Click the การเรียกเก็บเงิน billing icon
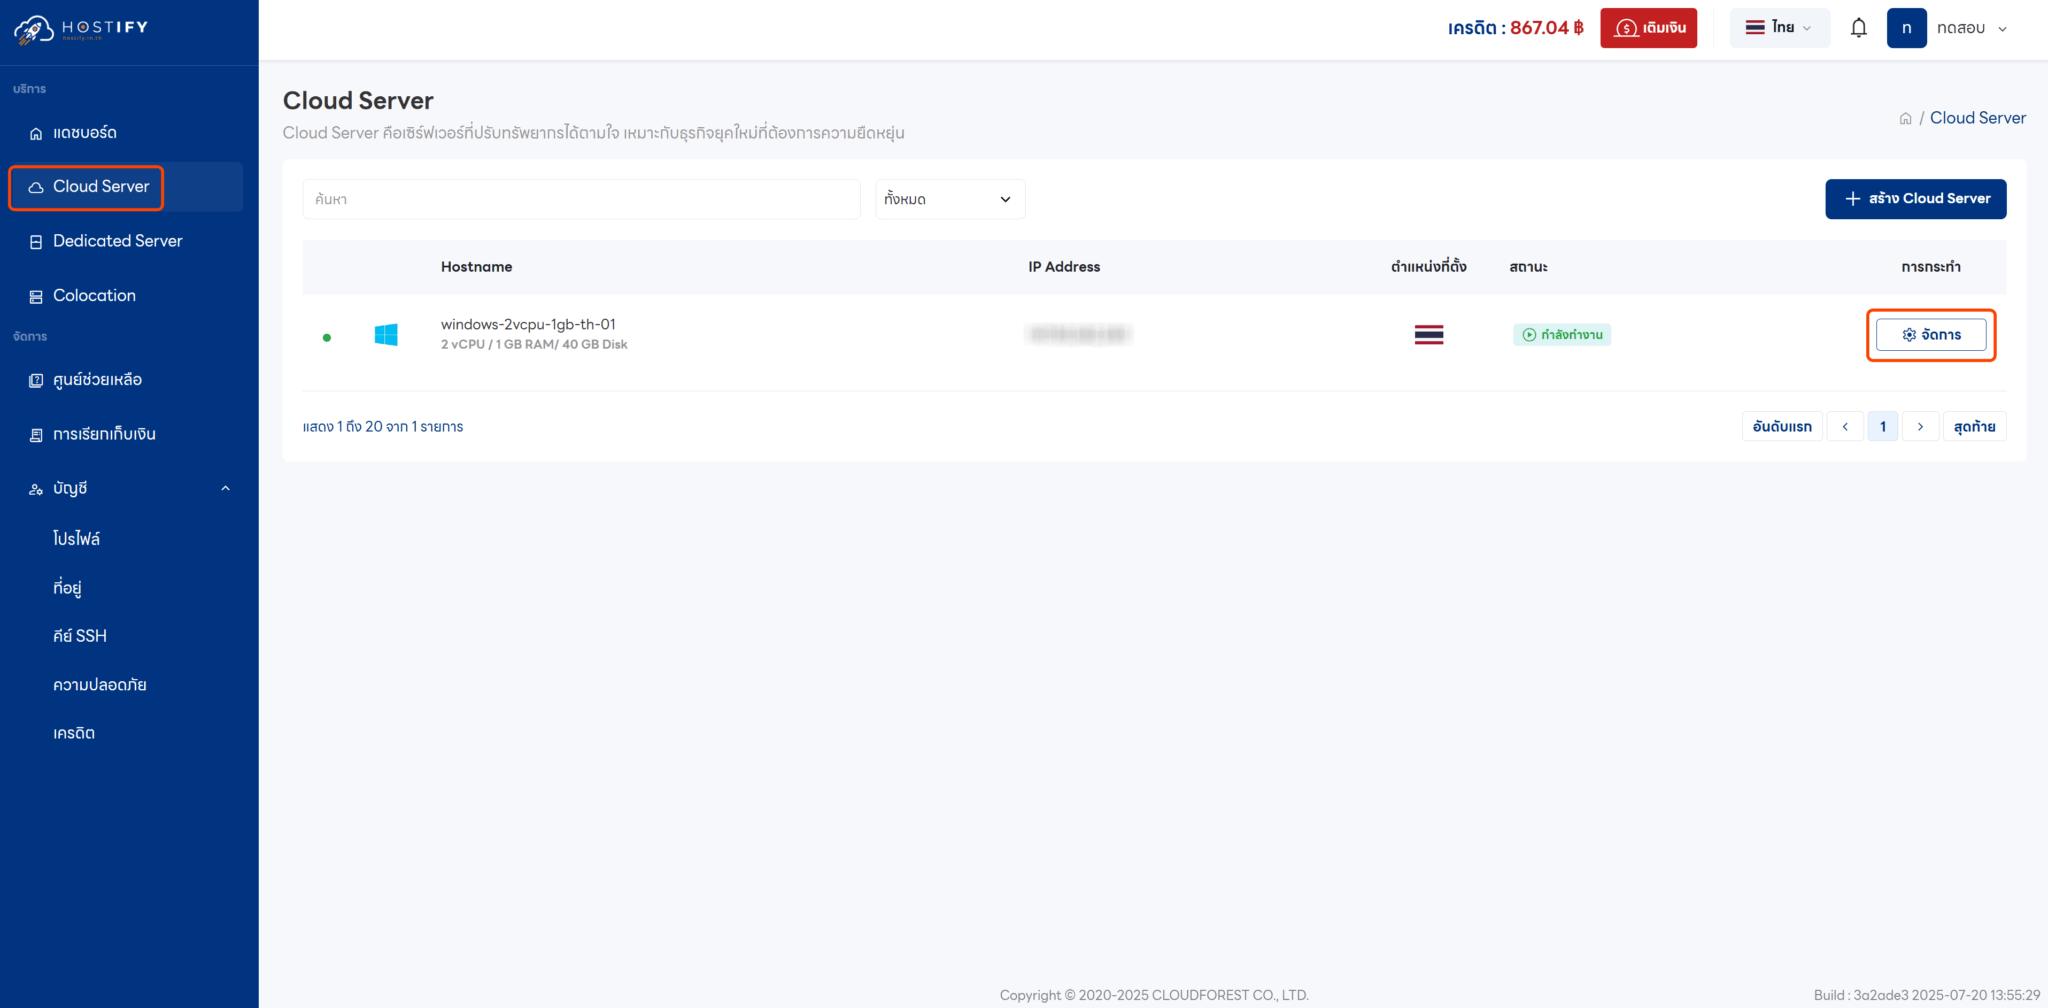Image resolution: width=2048 pixels, height=1008 pixels. click(x=35, y=433)
